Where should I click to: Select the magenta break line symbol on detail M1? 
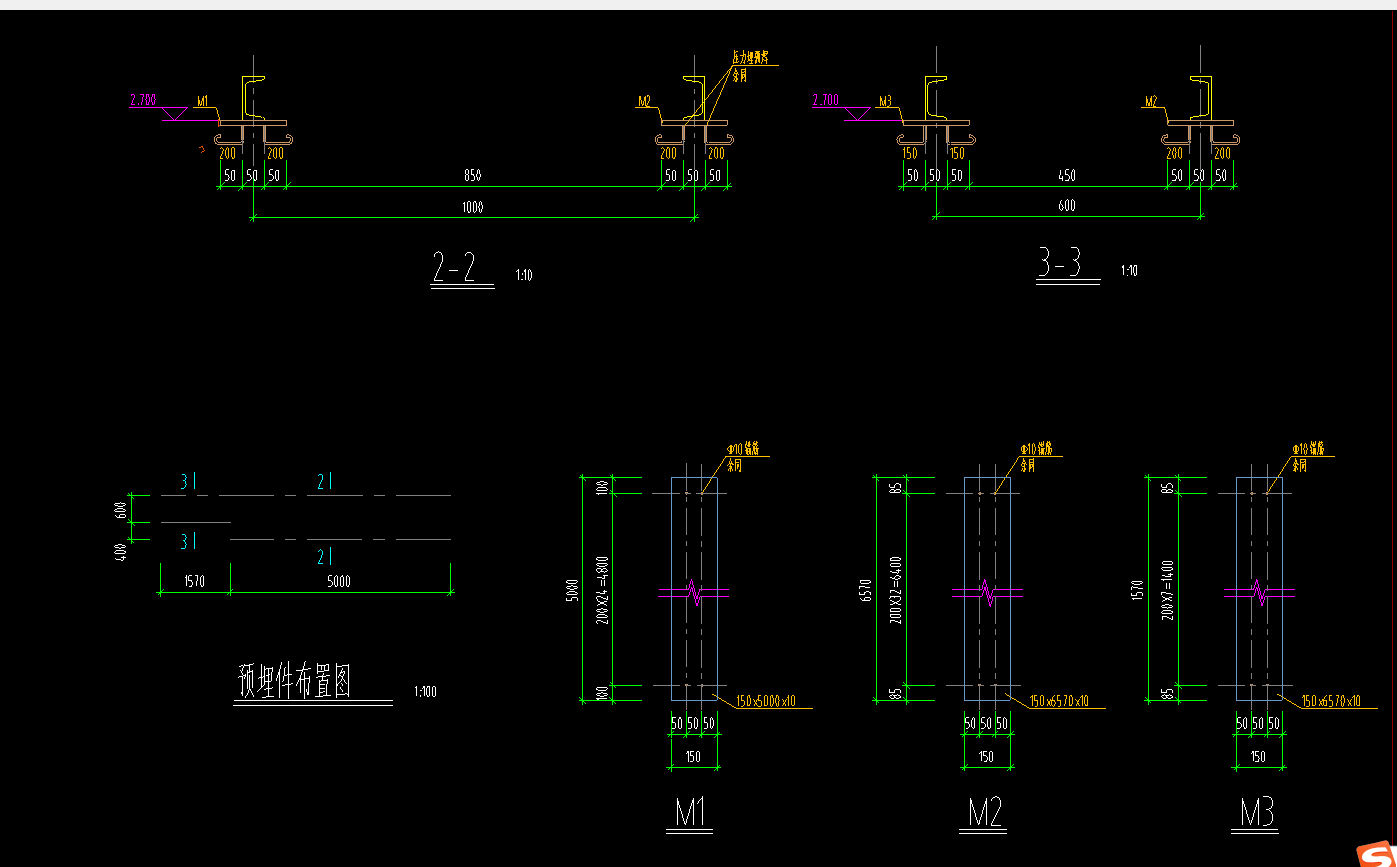tap(693, 594)
